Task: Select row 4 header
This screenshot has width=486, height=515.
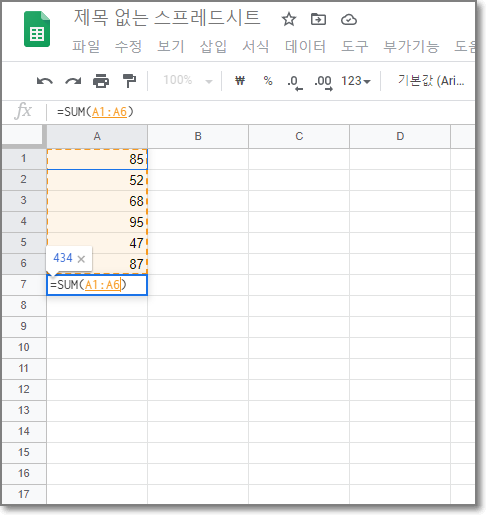Action: 23,222
